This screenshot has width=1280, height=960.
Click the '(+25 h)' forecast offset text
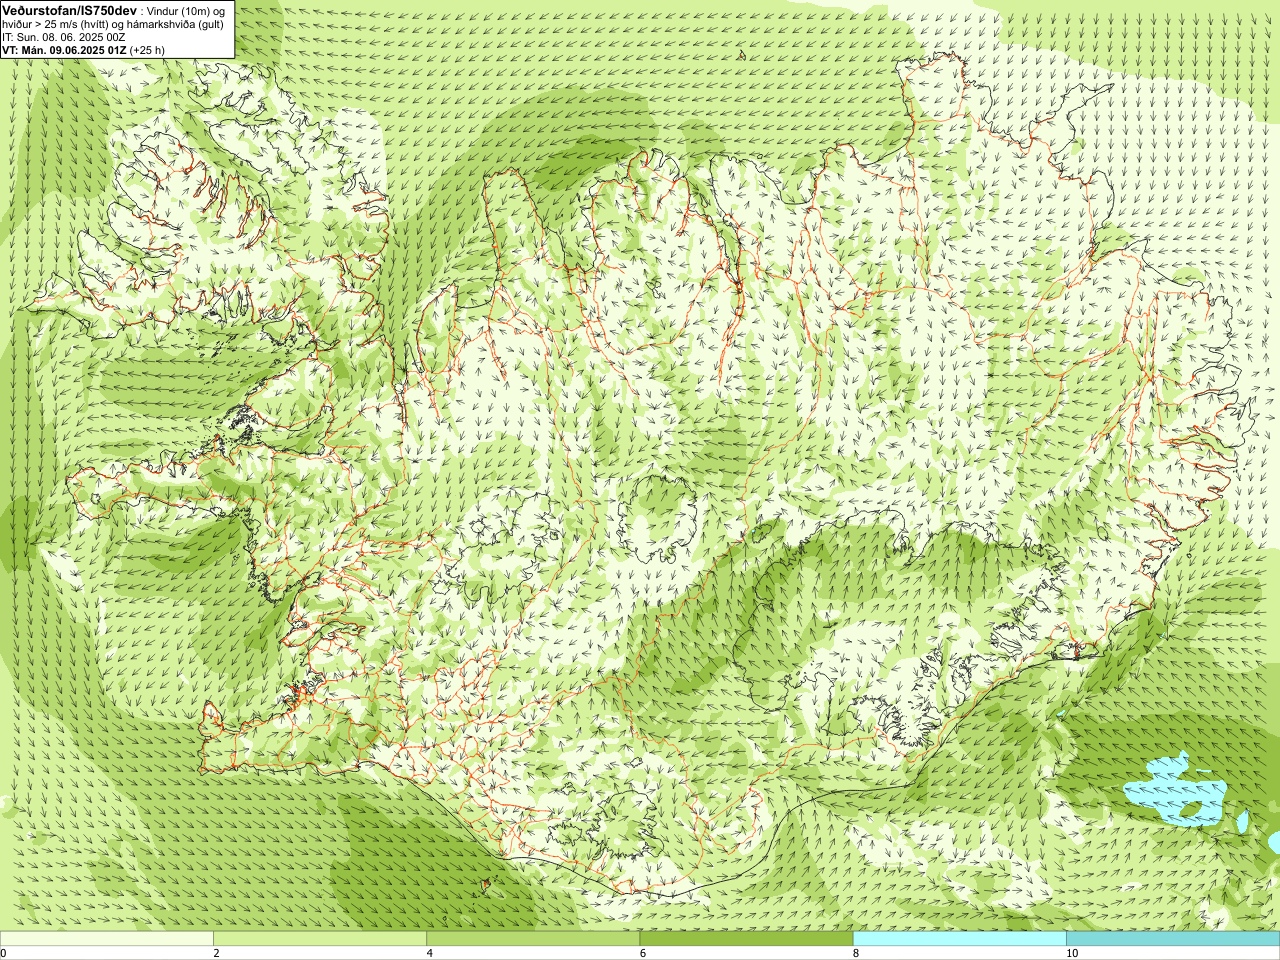[147, 50]
